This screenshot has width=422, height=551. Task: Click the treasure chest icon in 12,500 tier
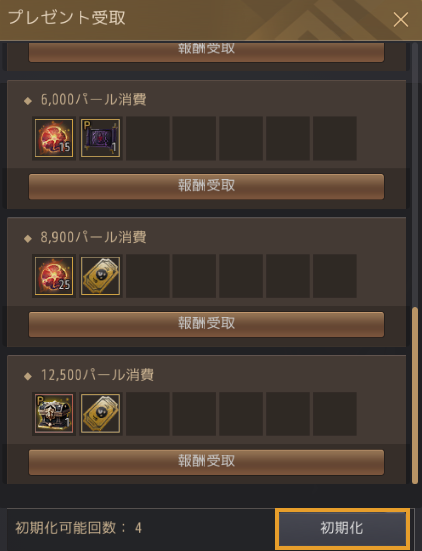[x=54, y=414]
